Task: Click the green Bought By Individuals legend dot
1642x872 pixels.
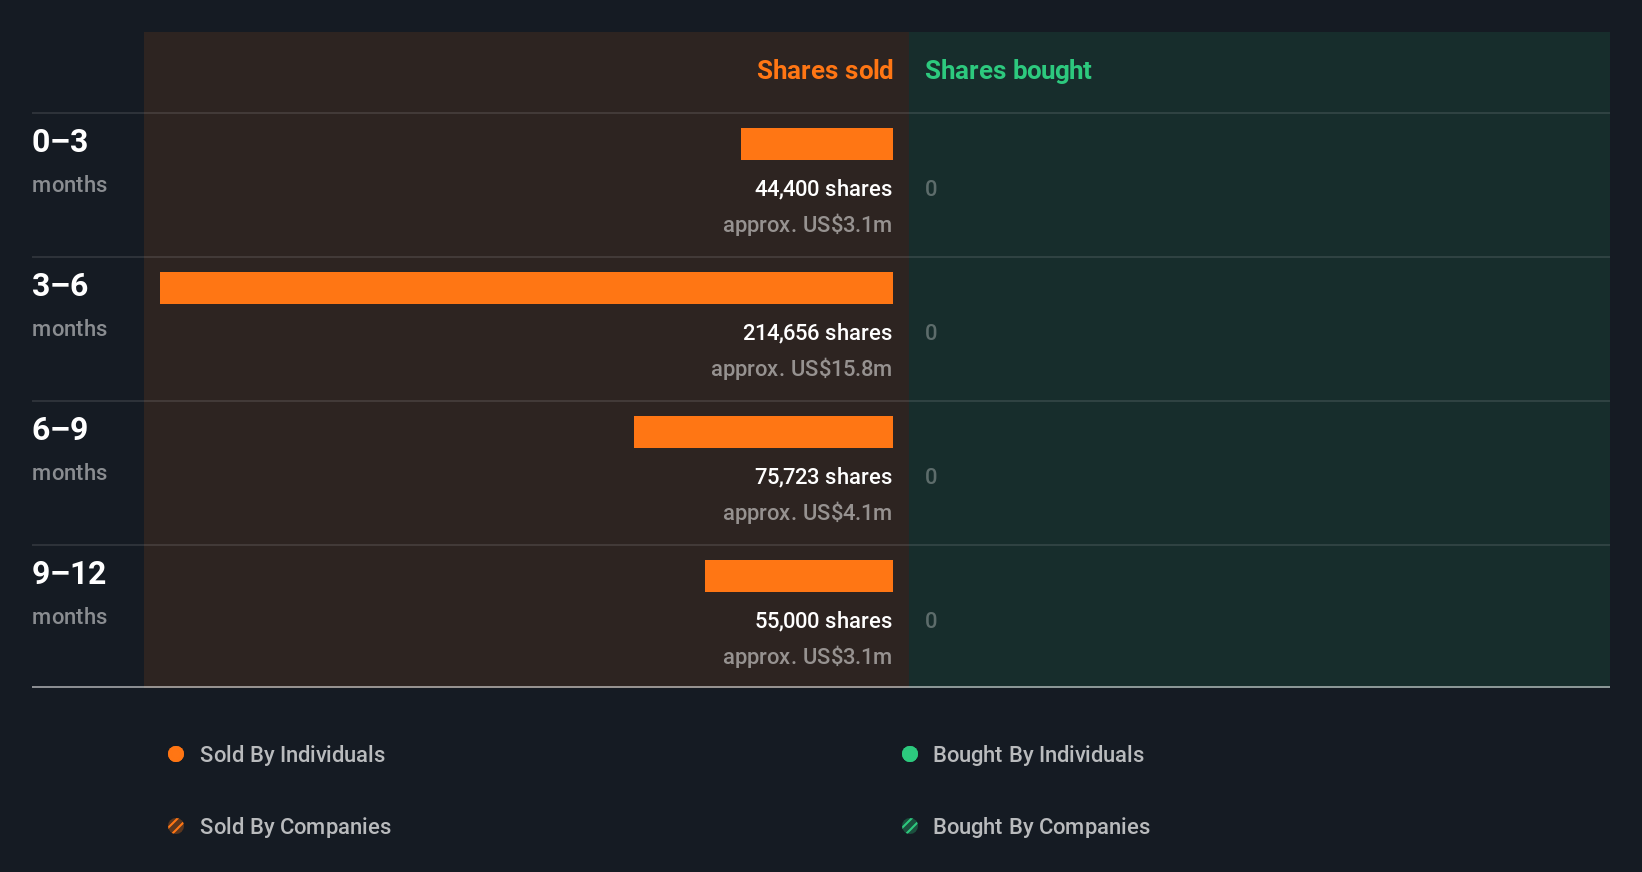Action: click(x=910, y=754)
